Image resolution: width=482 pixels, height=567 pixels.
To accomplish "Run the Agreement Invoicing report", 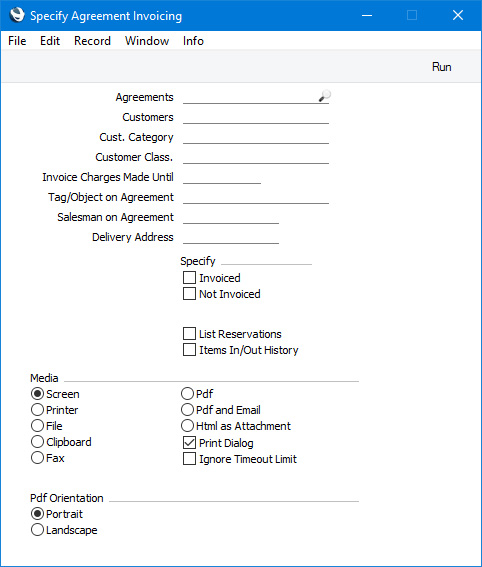I will click(442, 67).
